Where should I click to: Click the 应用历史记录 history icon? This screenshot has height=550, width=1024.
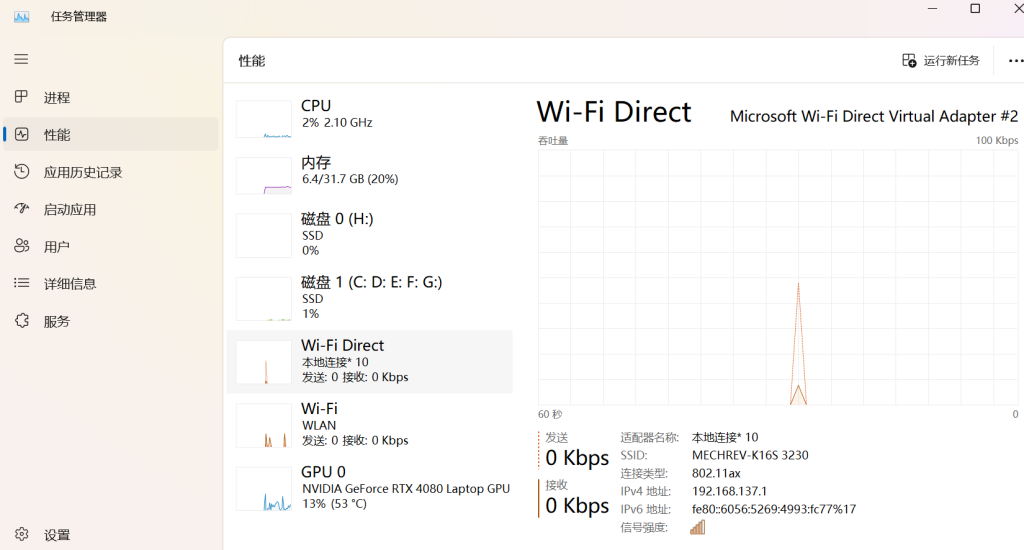tap(21, 172)
